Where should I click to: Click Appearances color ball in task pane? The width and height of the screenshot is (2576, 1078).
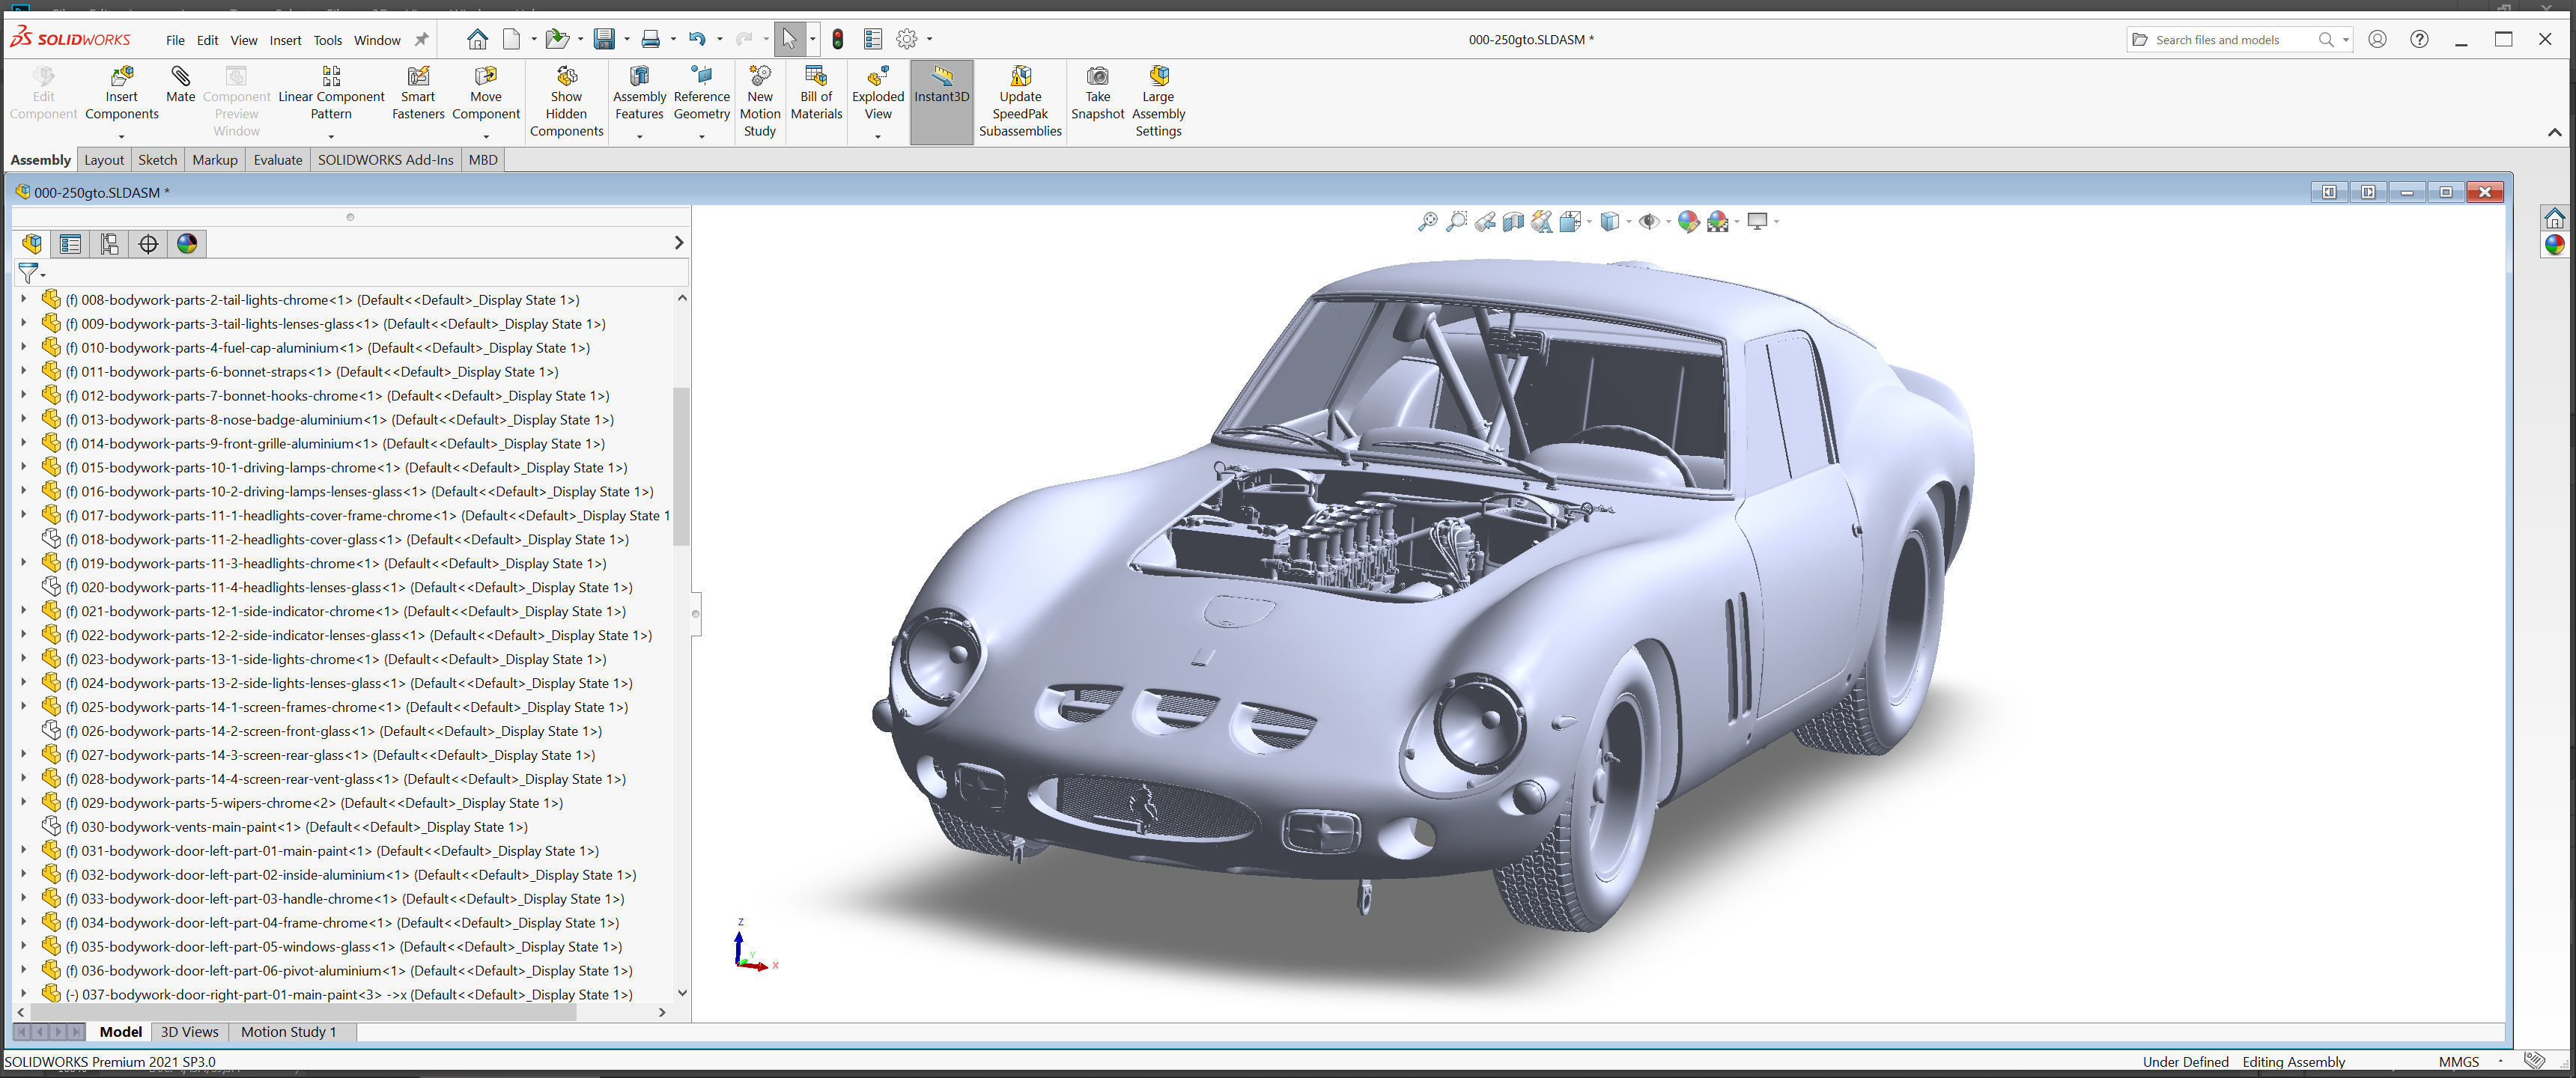pos(2555,244)
